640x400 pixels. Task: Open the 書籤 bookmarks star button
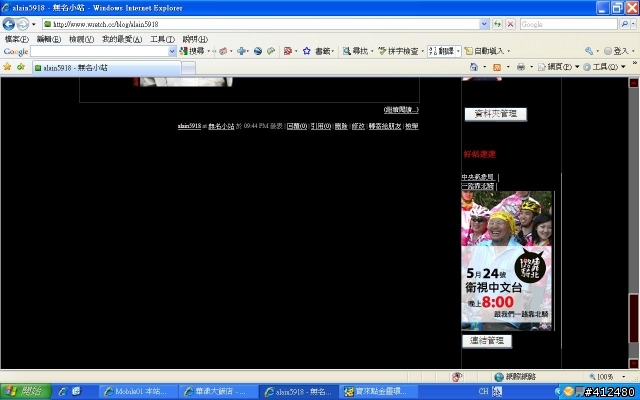317,51
